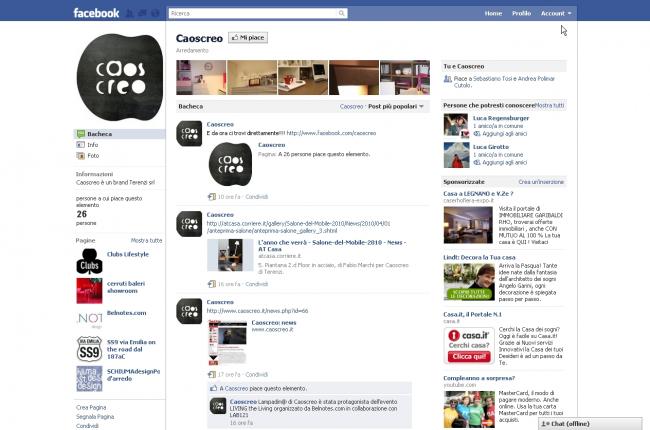Click the Foto icon in sidebar
The image size is (650, 430).
point(81,155)
